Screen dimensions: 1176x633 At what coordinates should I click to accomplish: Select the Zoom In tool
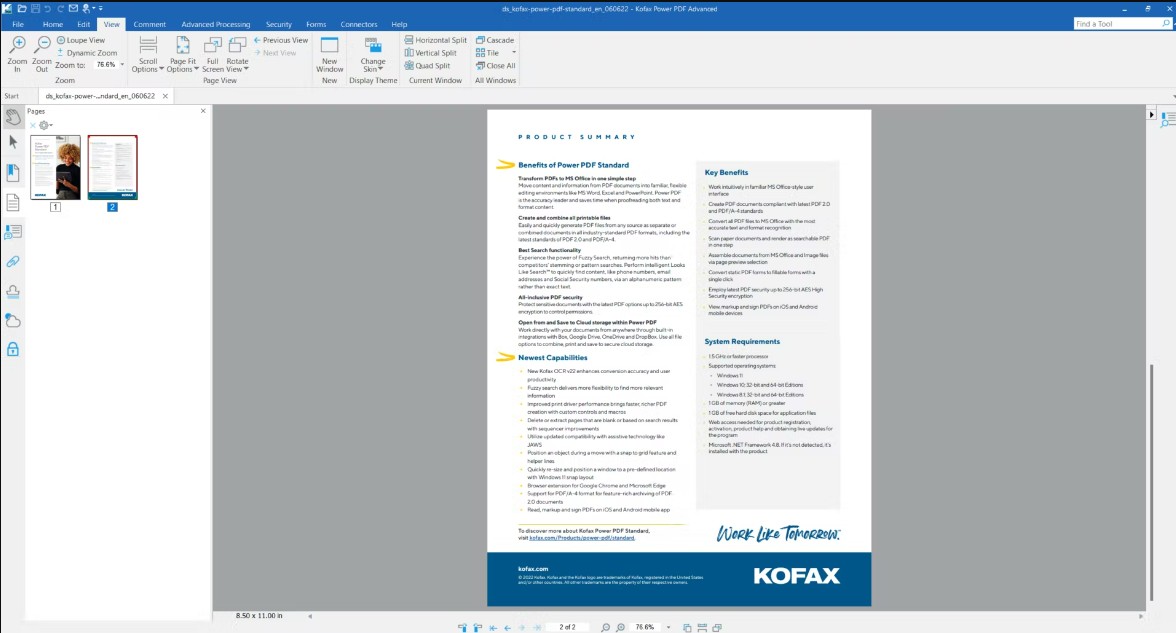17,52
